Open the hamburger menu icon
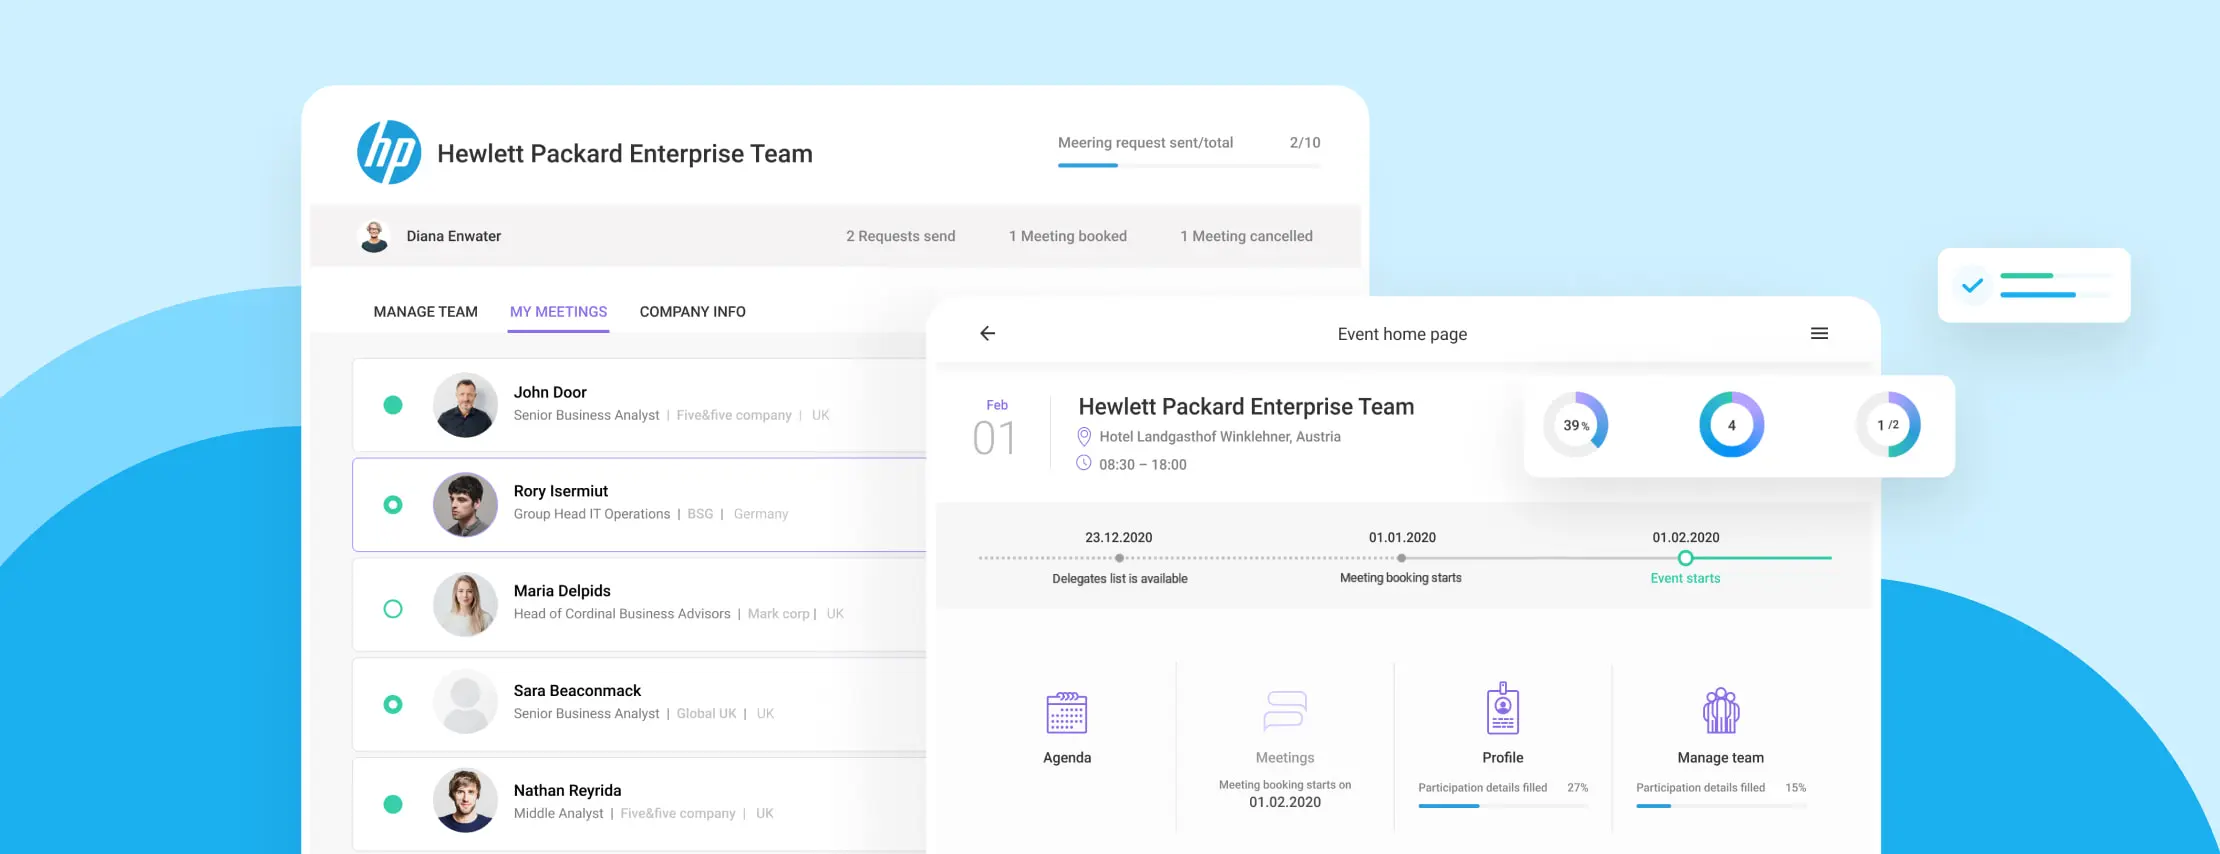Image resolution: width=2220 pixels, height=854 pixels. click(x=1819, y=333)
